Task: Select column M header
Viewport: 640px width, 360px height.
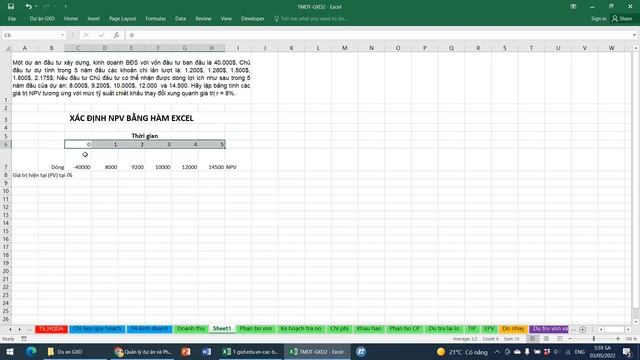Action: pos(345,48)
